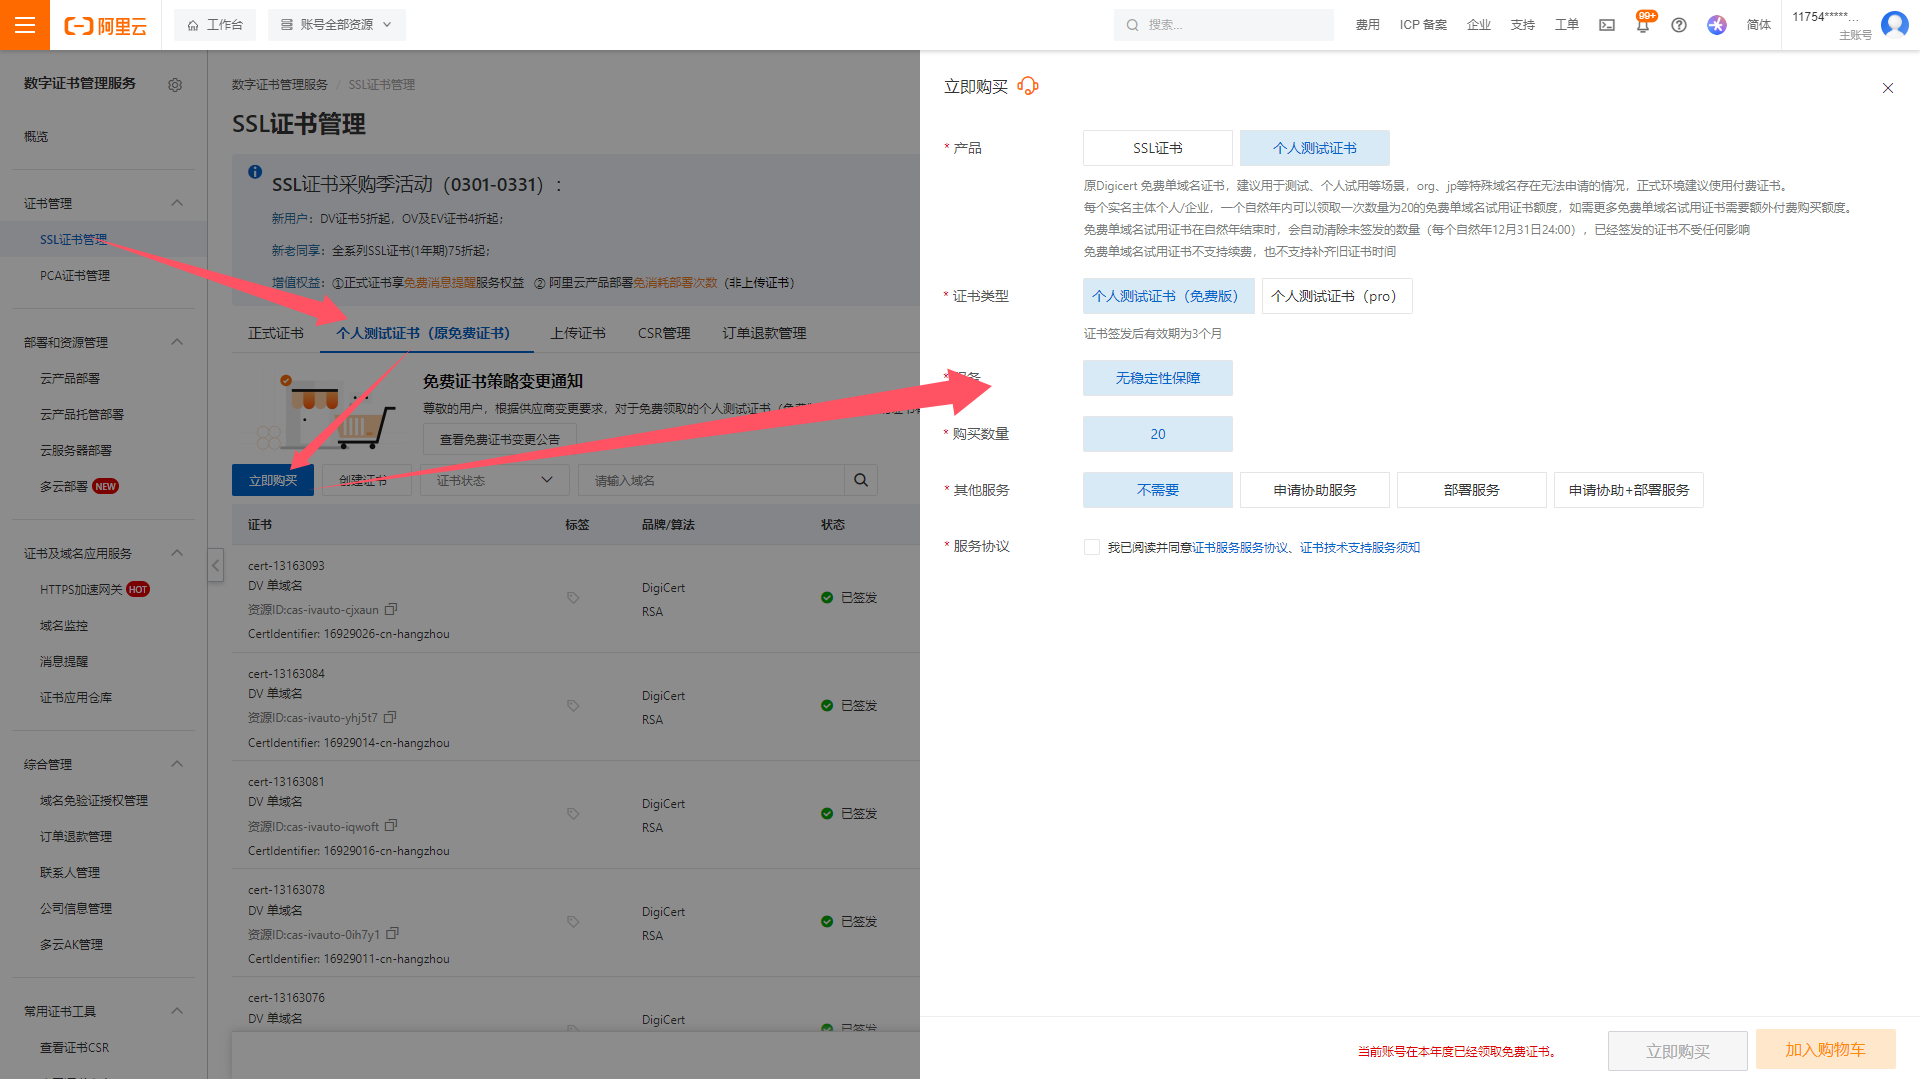Open the 证书状态 dropdown

click(x=494, y=480)
